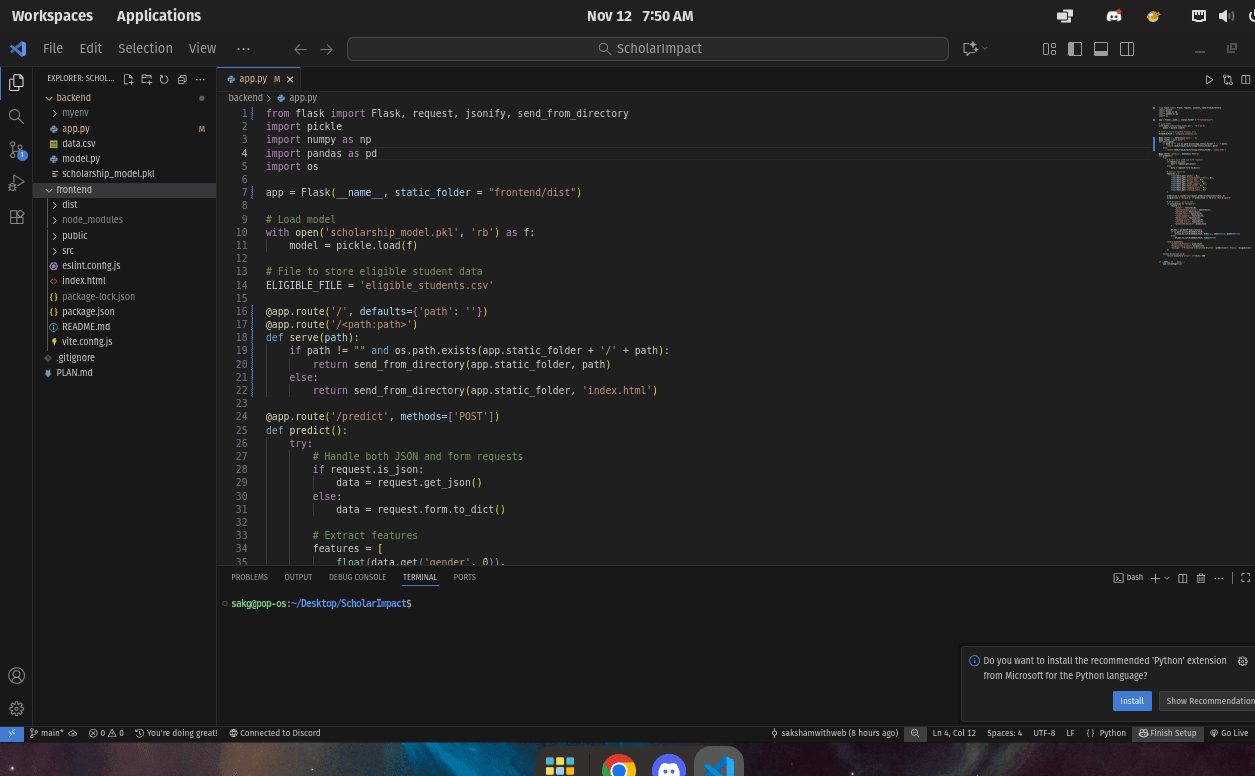Click New File icon in Explorer header
Viewport: 1255px width, 776px height.
[128, 79]
